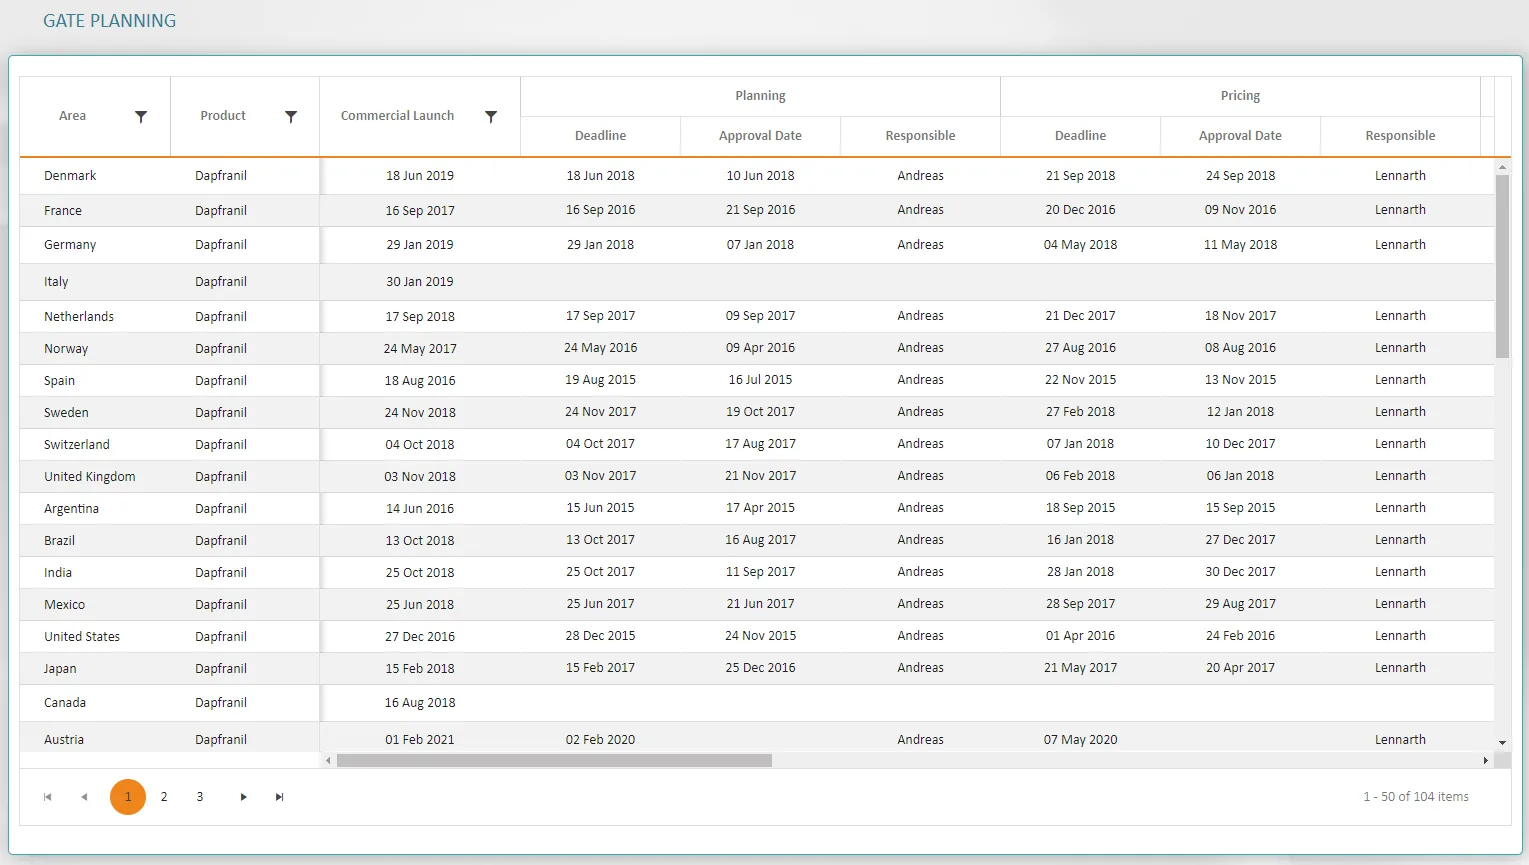Go to the next page

pyautogui.click(x=243, y=797)
